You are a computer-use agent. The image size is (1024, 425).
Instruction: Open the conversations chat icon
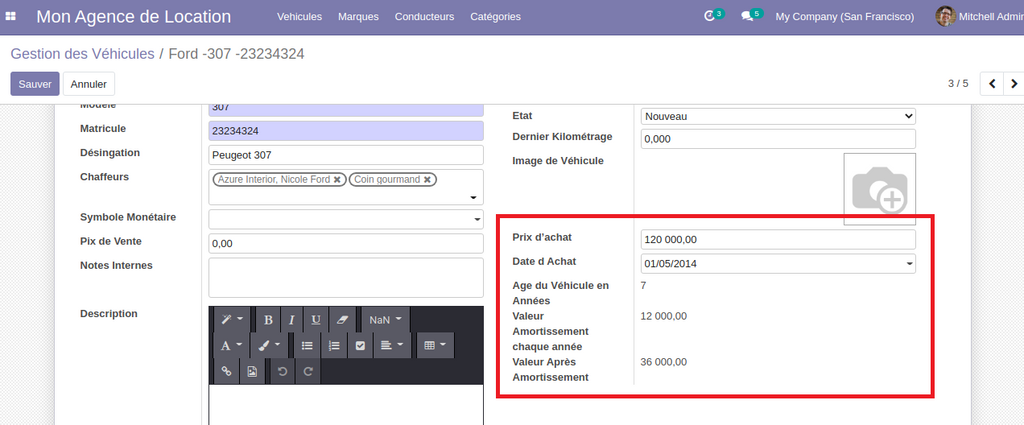747,16
